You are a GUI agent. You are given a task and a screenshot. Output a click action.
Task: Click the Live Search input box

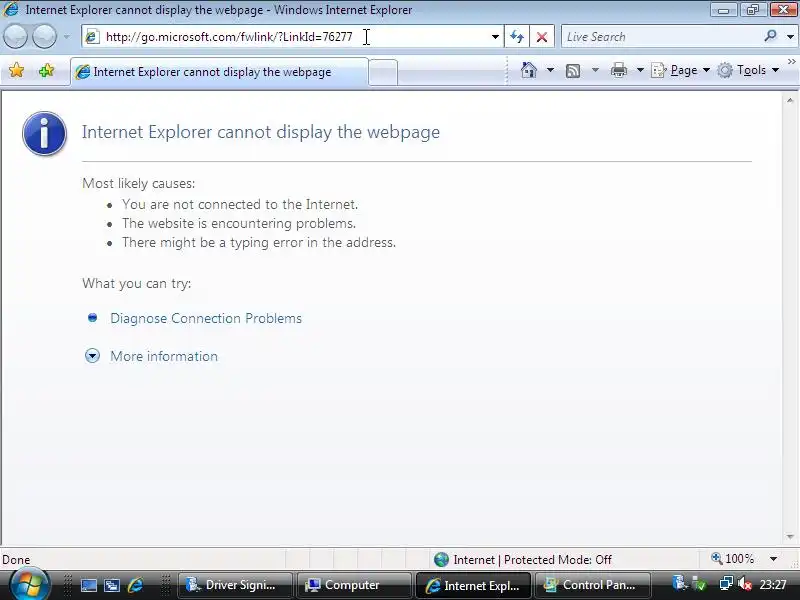661,37
